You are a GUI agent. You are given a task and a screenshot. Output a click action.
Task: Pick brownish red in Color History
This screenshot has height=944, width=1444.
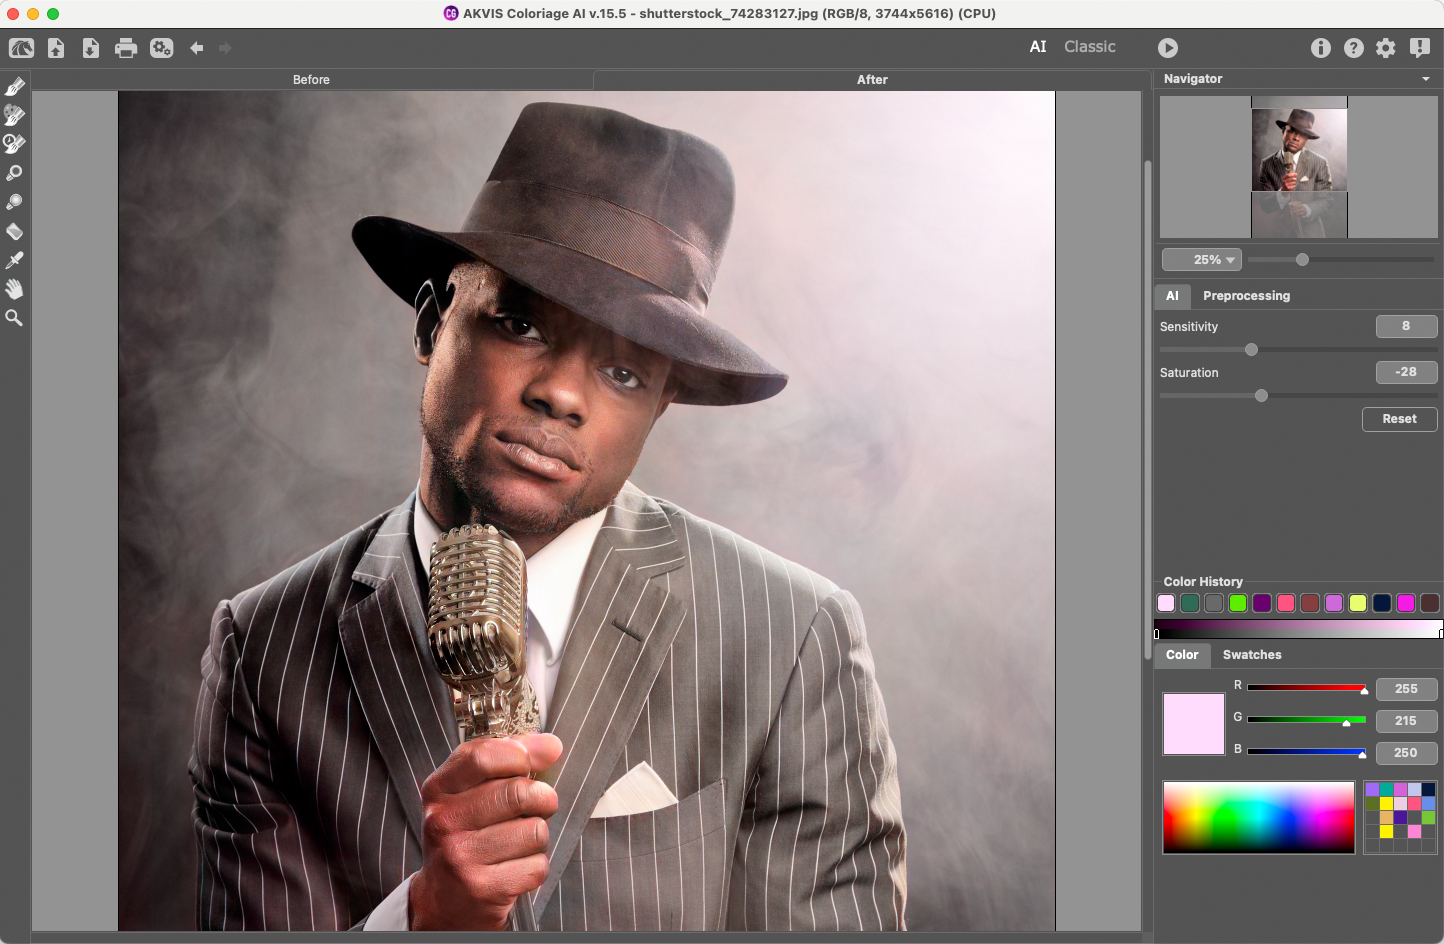(x=1310, y=603)
